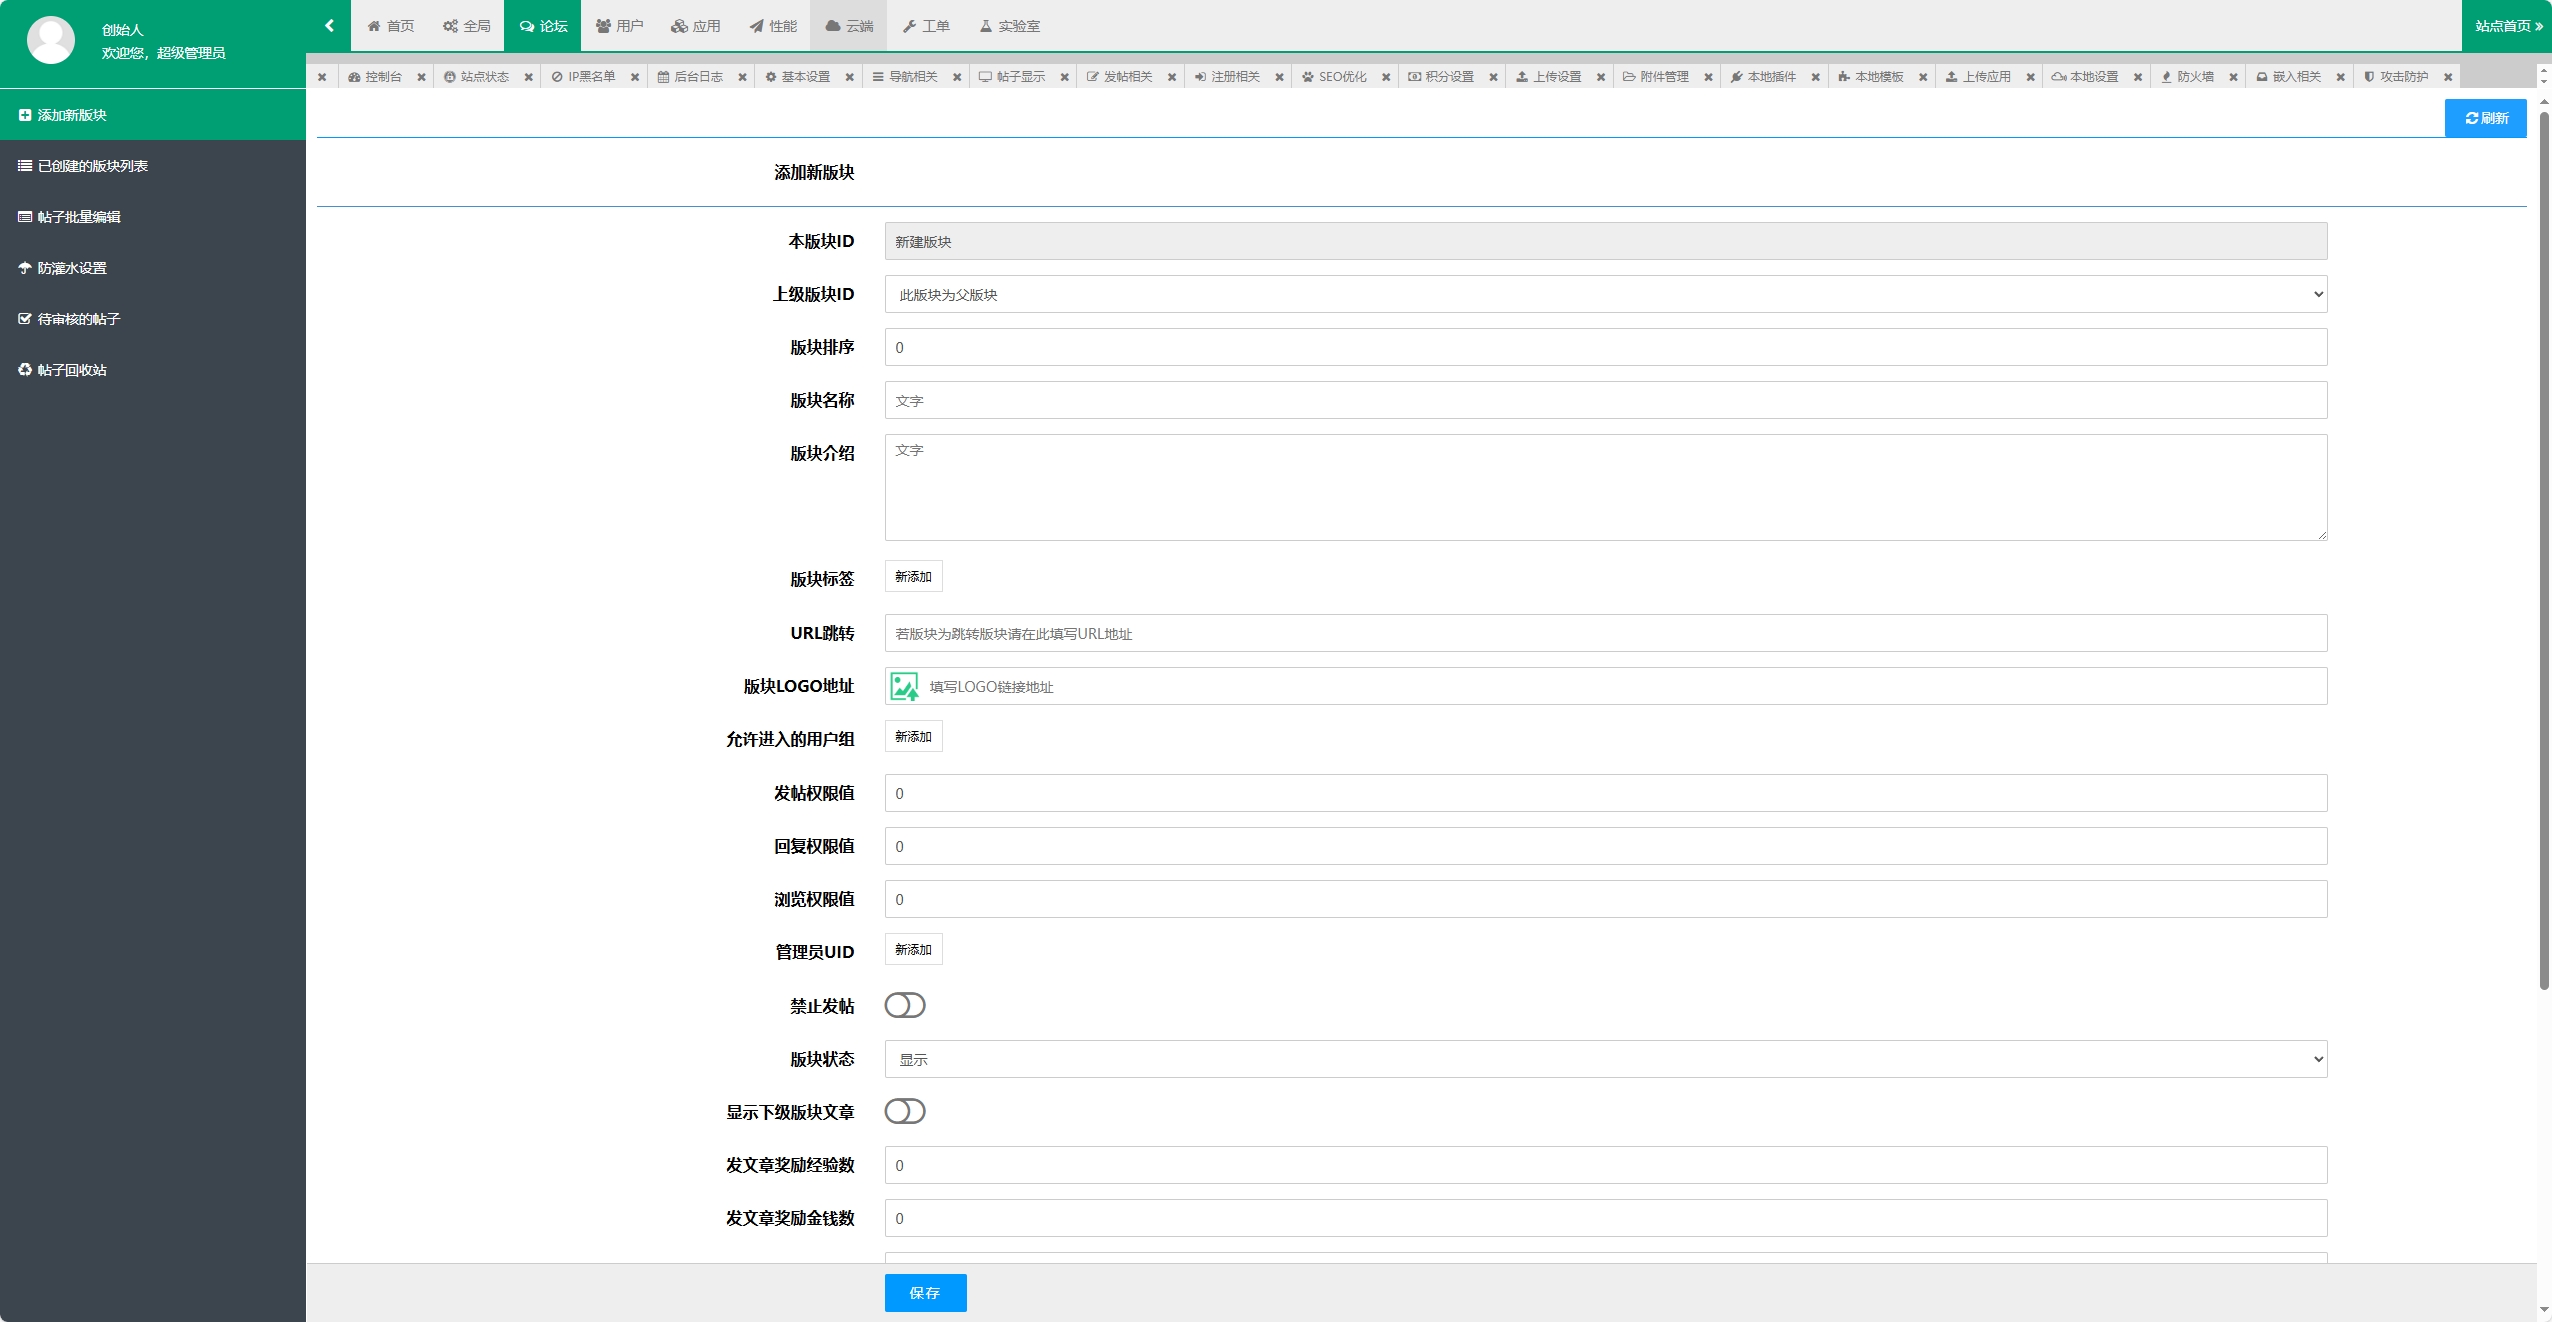Click the 版块介绍 text area

coord(1606,487)
